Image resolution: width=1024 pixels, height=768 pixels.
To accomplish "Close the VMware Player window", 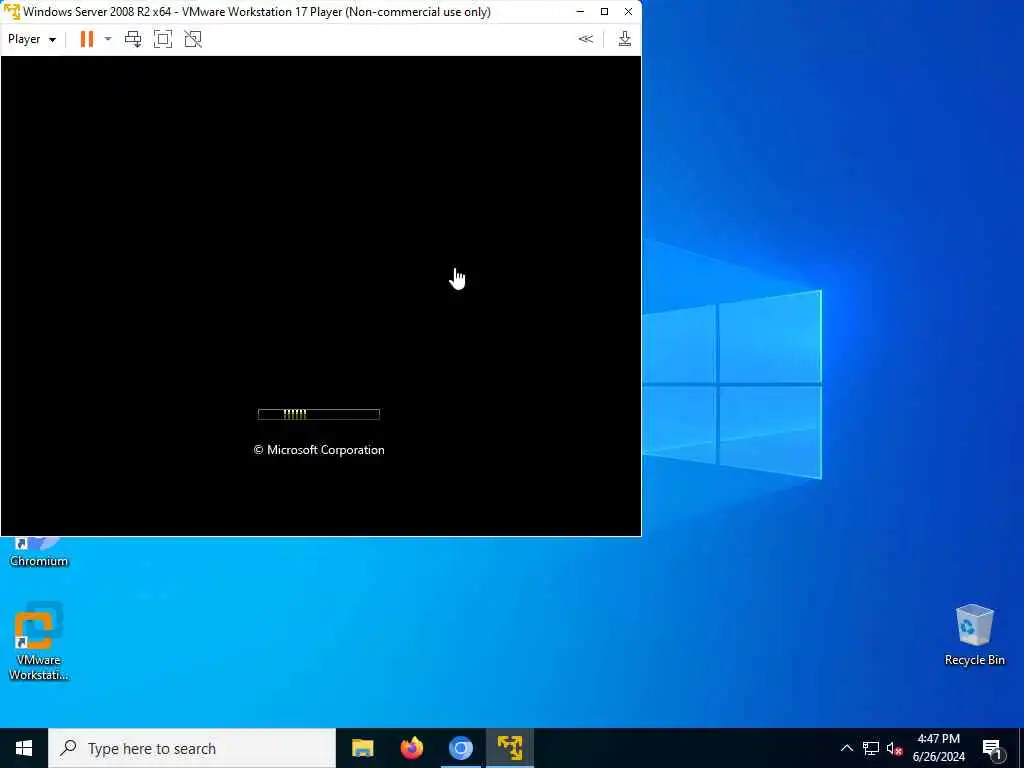I will (628, 12).
